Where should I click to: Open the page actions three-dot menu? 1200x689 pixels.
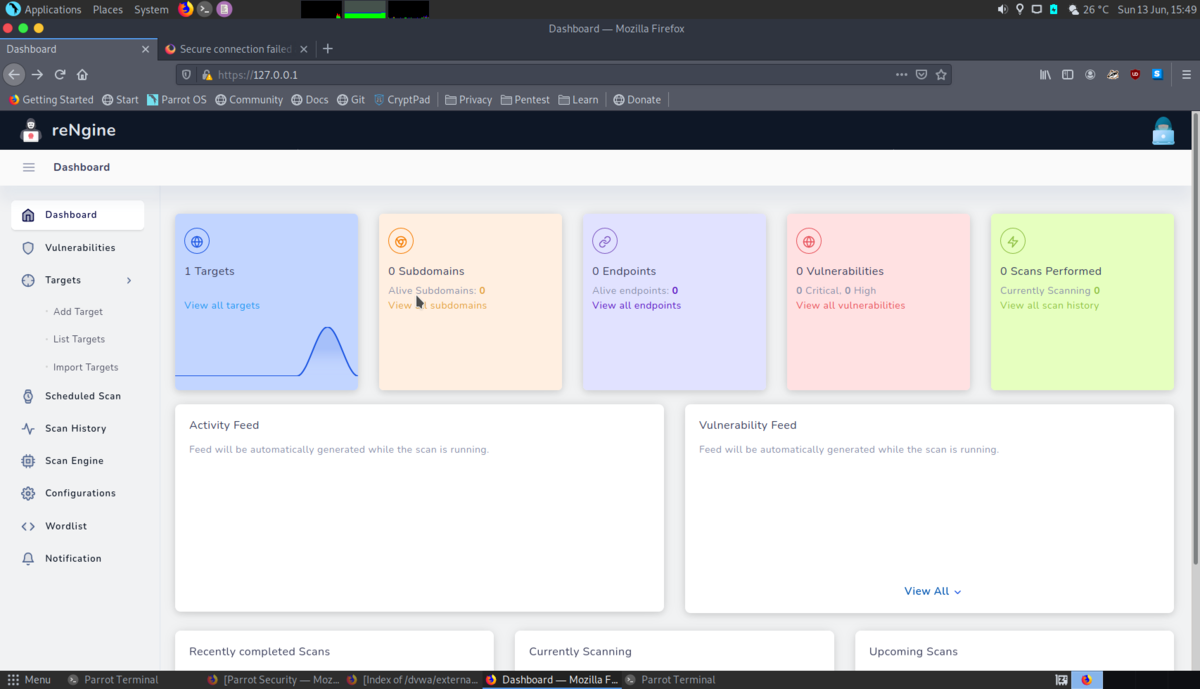click(901, 74)
